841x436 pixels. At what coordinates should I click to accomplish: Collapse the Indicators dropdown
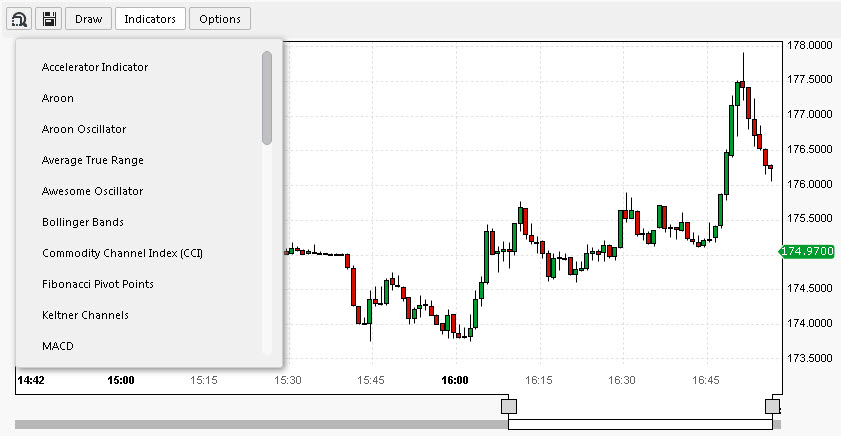(x=150, y=19)
